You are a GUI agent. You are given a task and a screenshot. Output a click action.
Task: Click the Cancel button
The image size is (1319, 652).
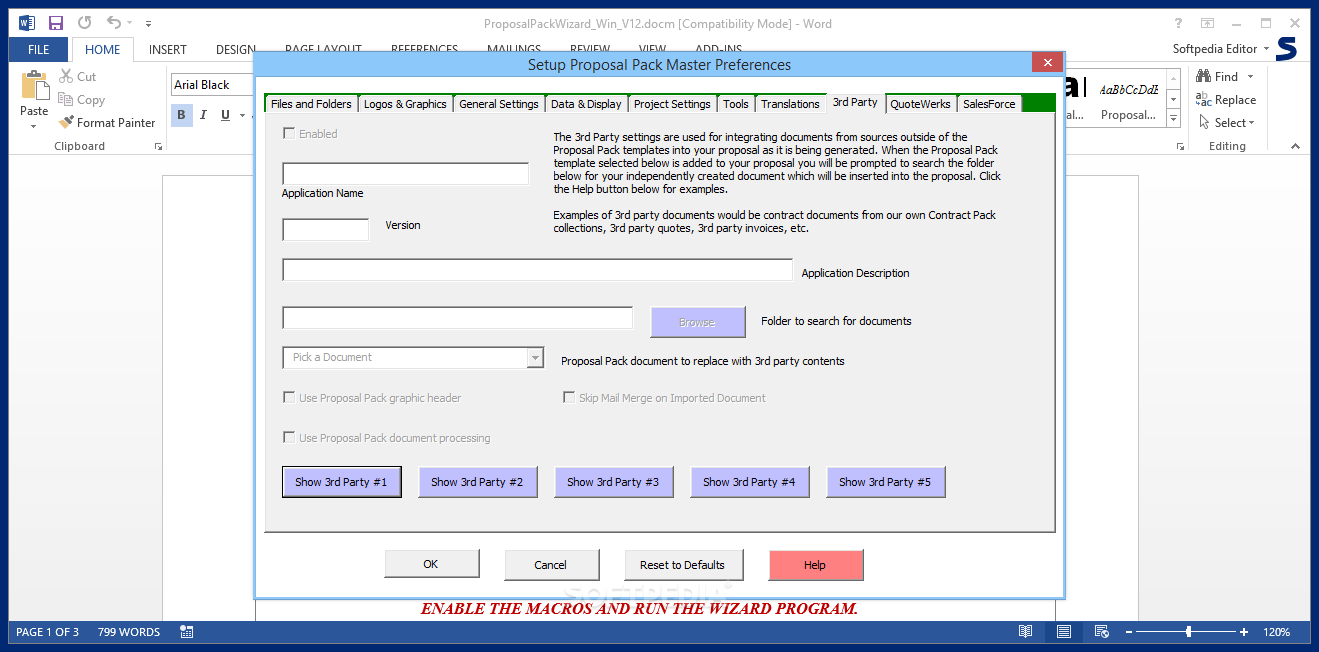[x=551, y=565]
